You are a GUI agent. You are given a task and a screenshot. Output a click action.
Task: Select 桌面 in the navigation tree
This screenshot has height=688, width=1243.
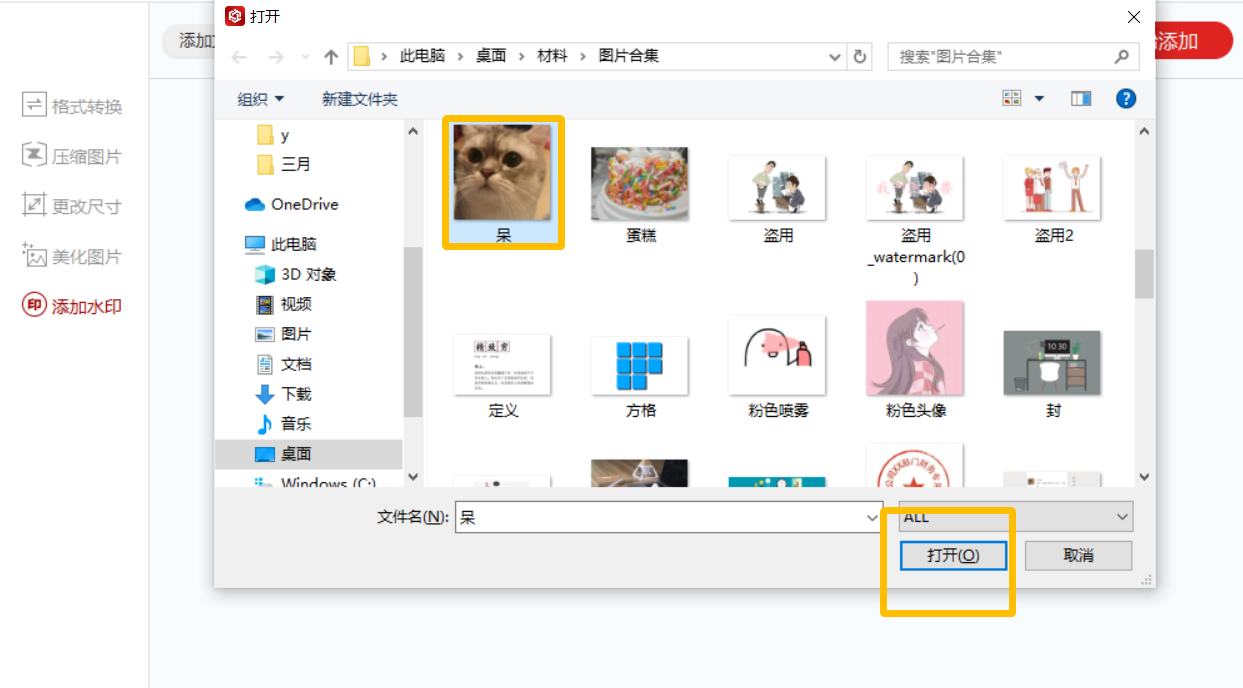tap(309, 454)
